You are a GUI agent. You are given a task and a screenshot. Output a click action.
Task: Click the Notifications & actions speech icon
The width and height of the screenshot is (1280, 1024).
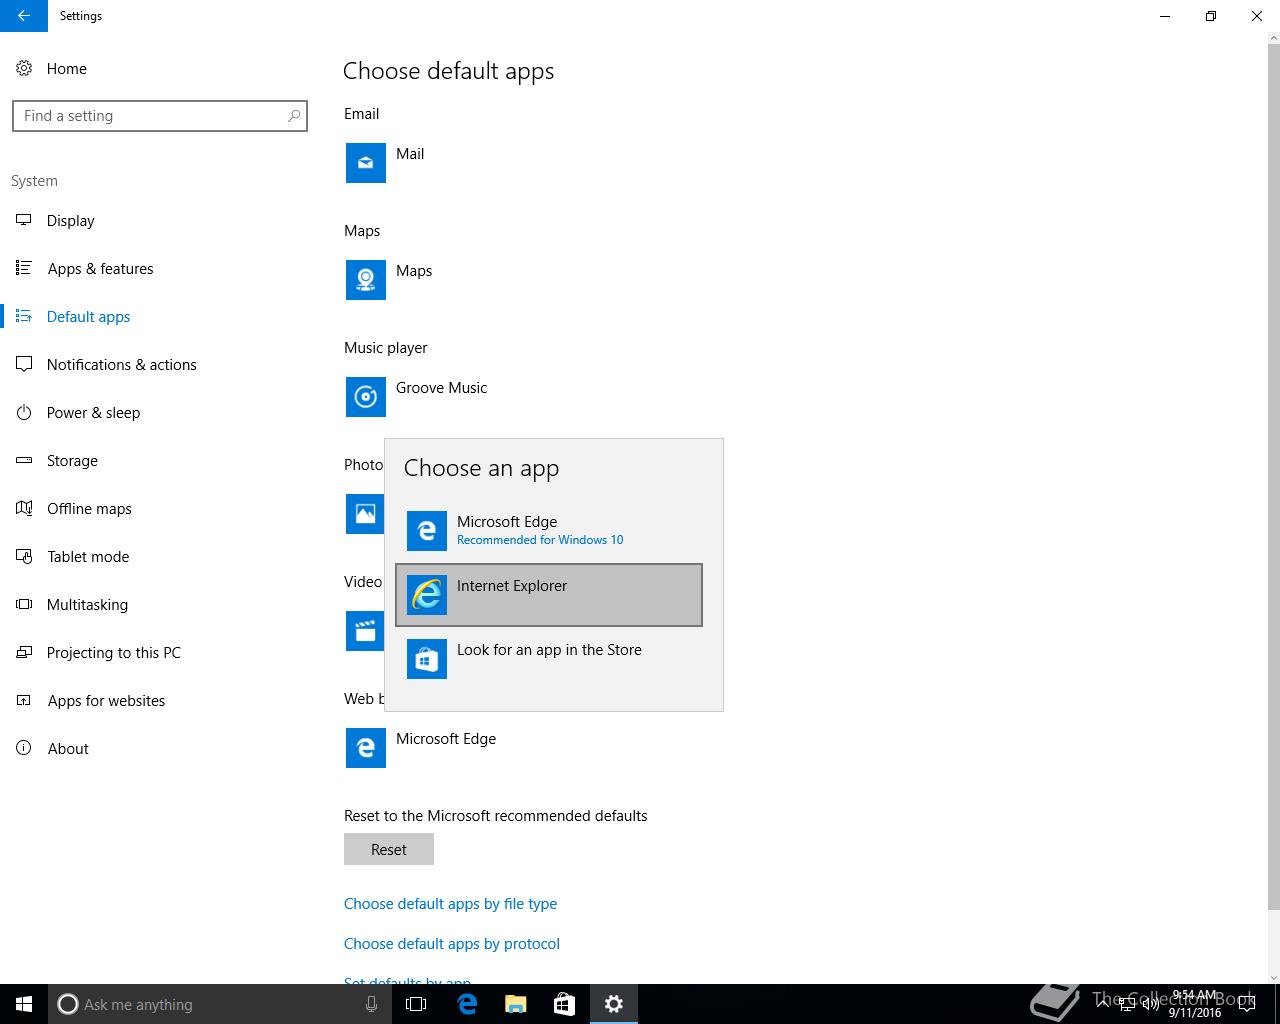click(24, 365)
